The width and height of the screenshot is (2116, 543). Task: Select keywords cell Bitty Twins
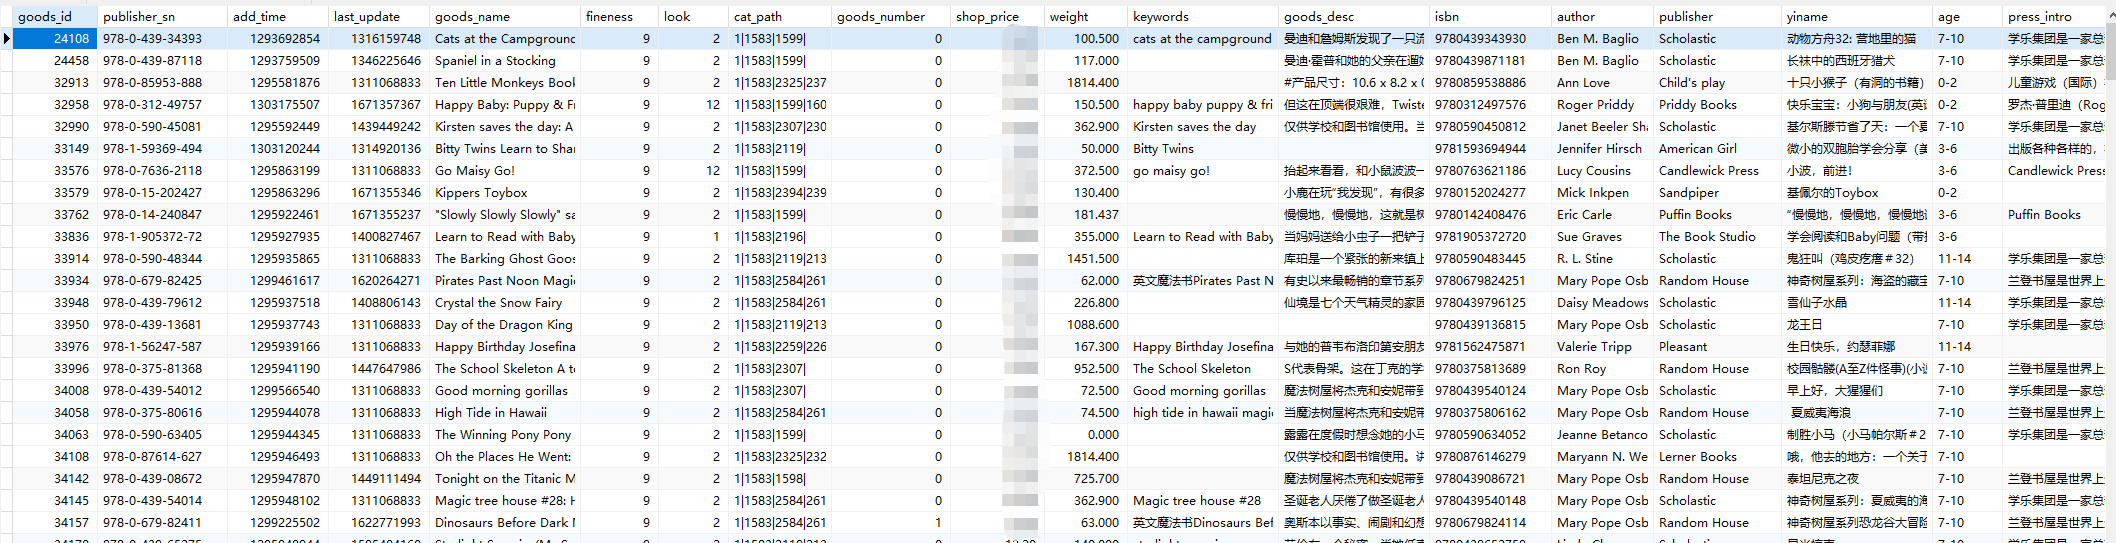pos(1203,148)
